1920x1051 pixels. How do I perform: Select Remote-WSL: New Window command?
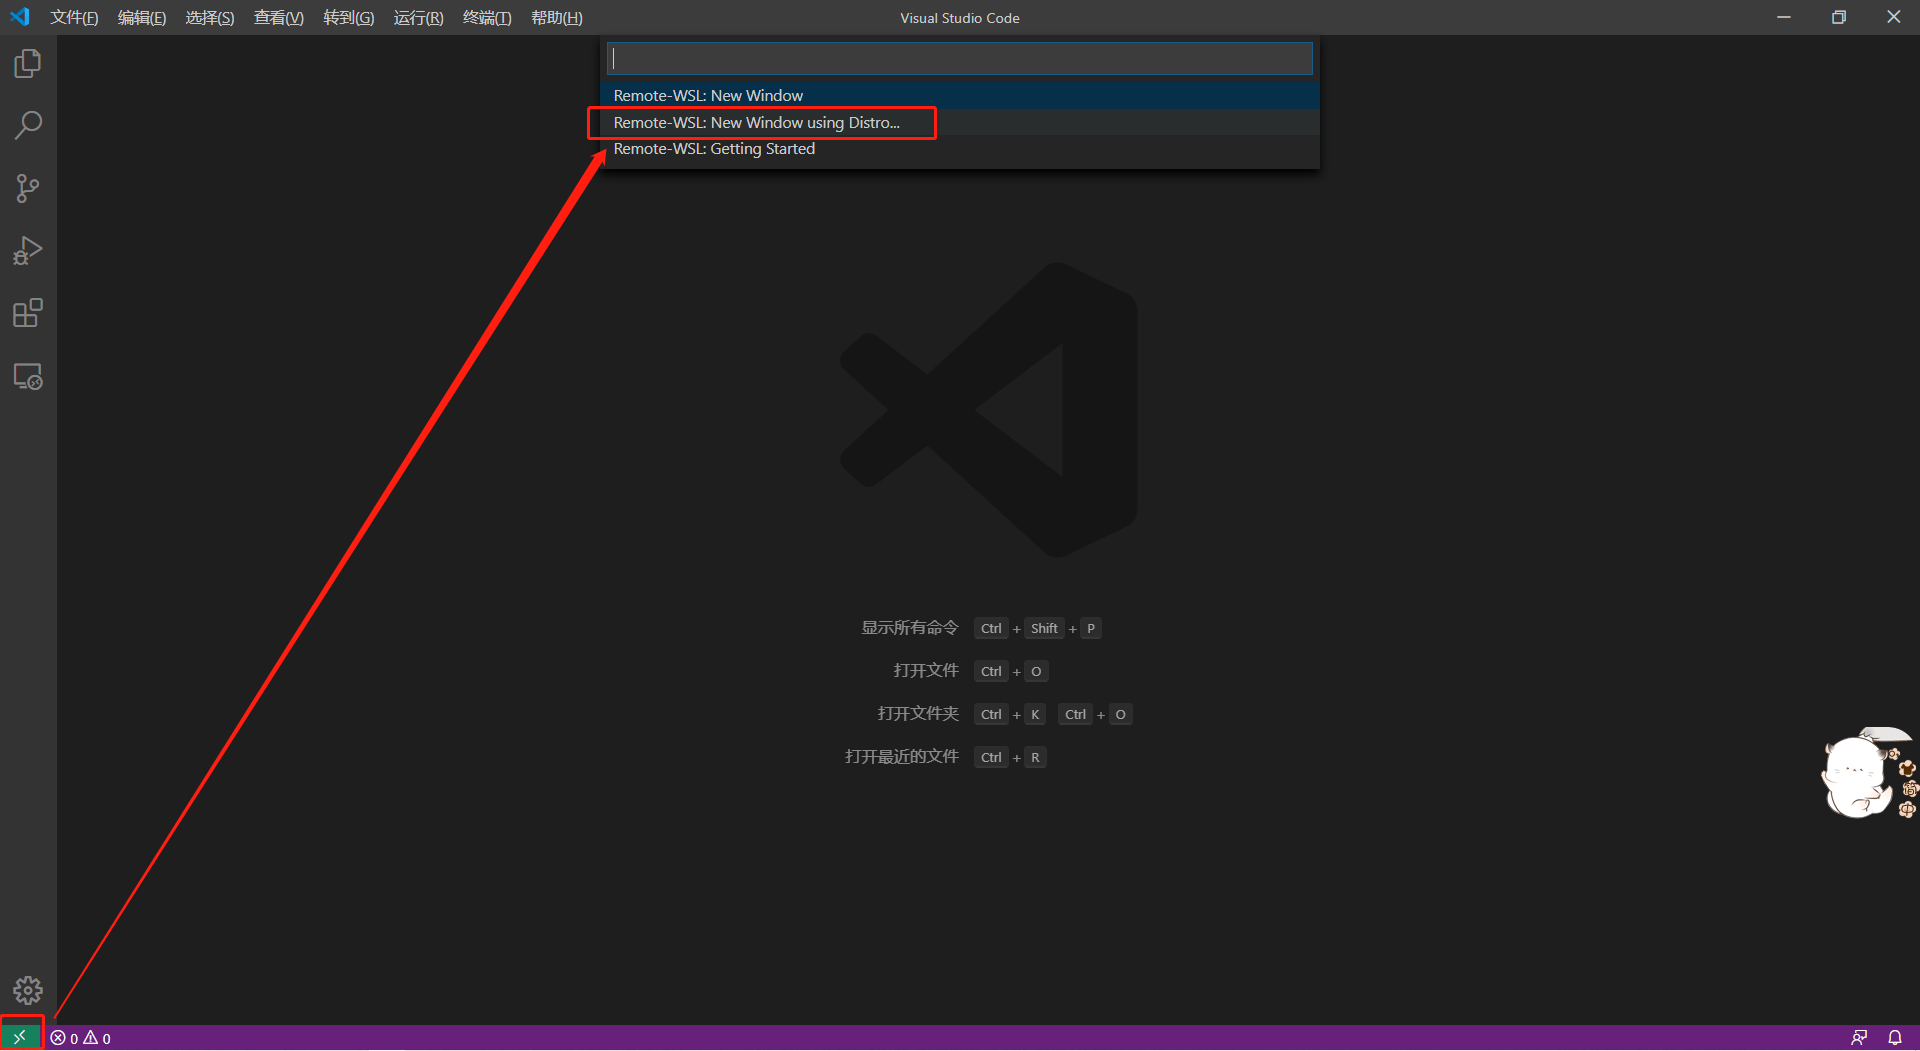point(960,96)
